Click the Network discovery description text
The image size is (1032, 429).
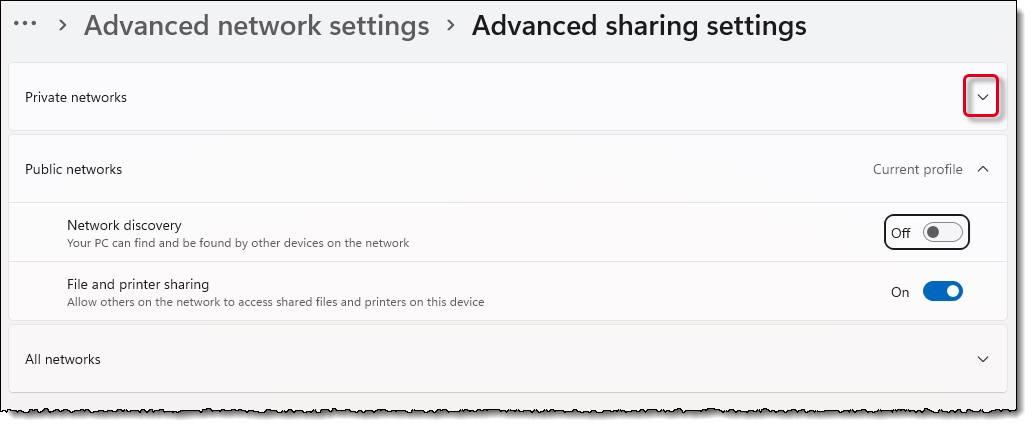[x=238, y=243]
